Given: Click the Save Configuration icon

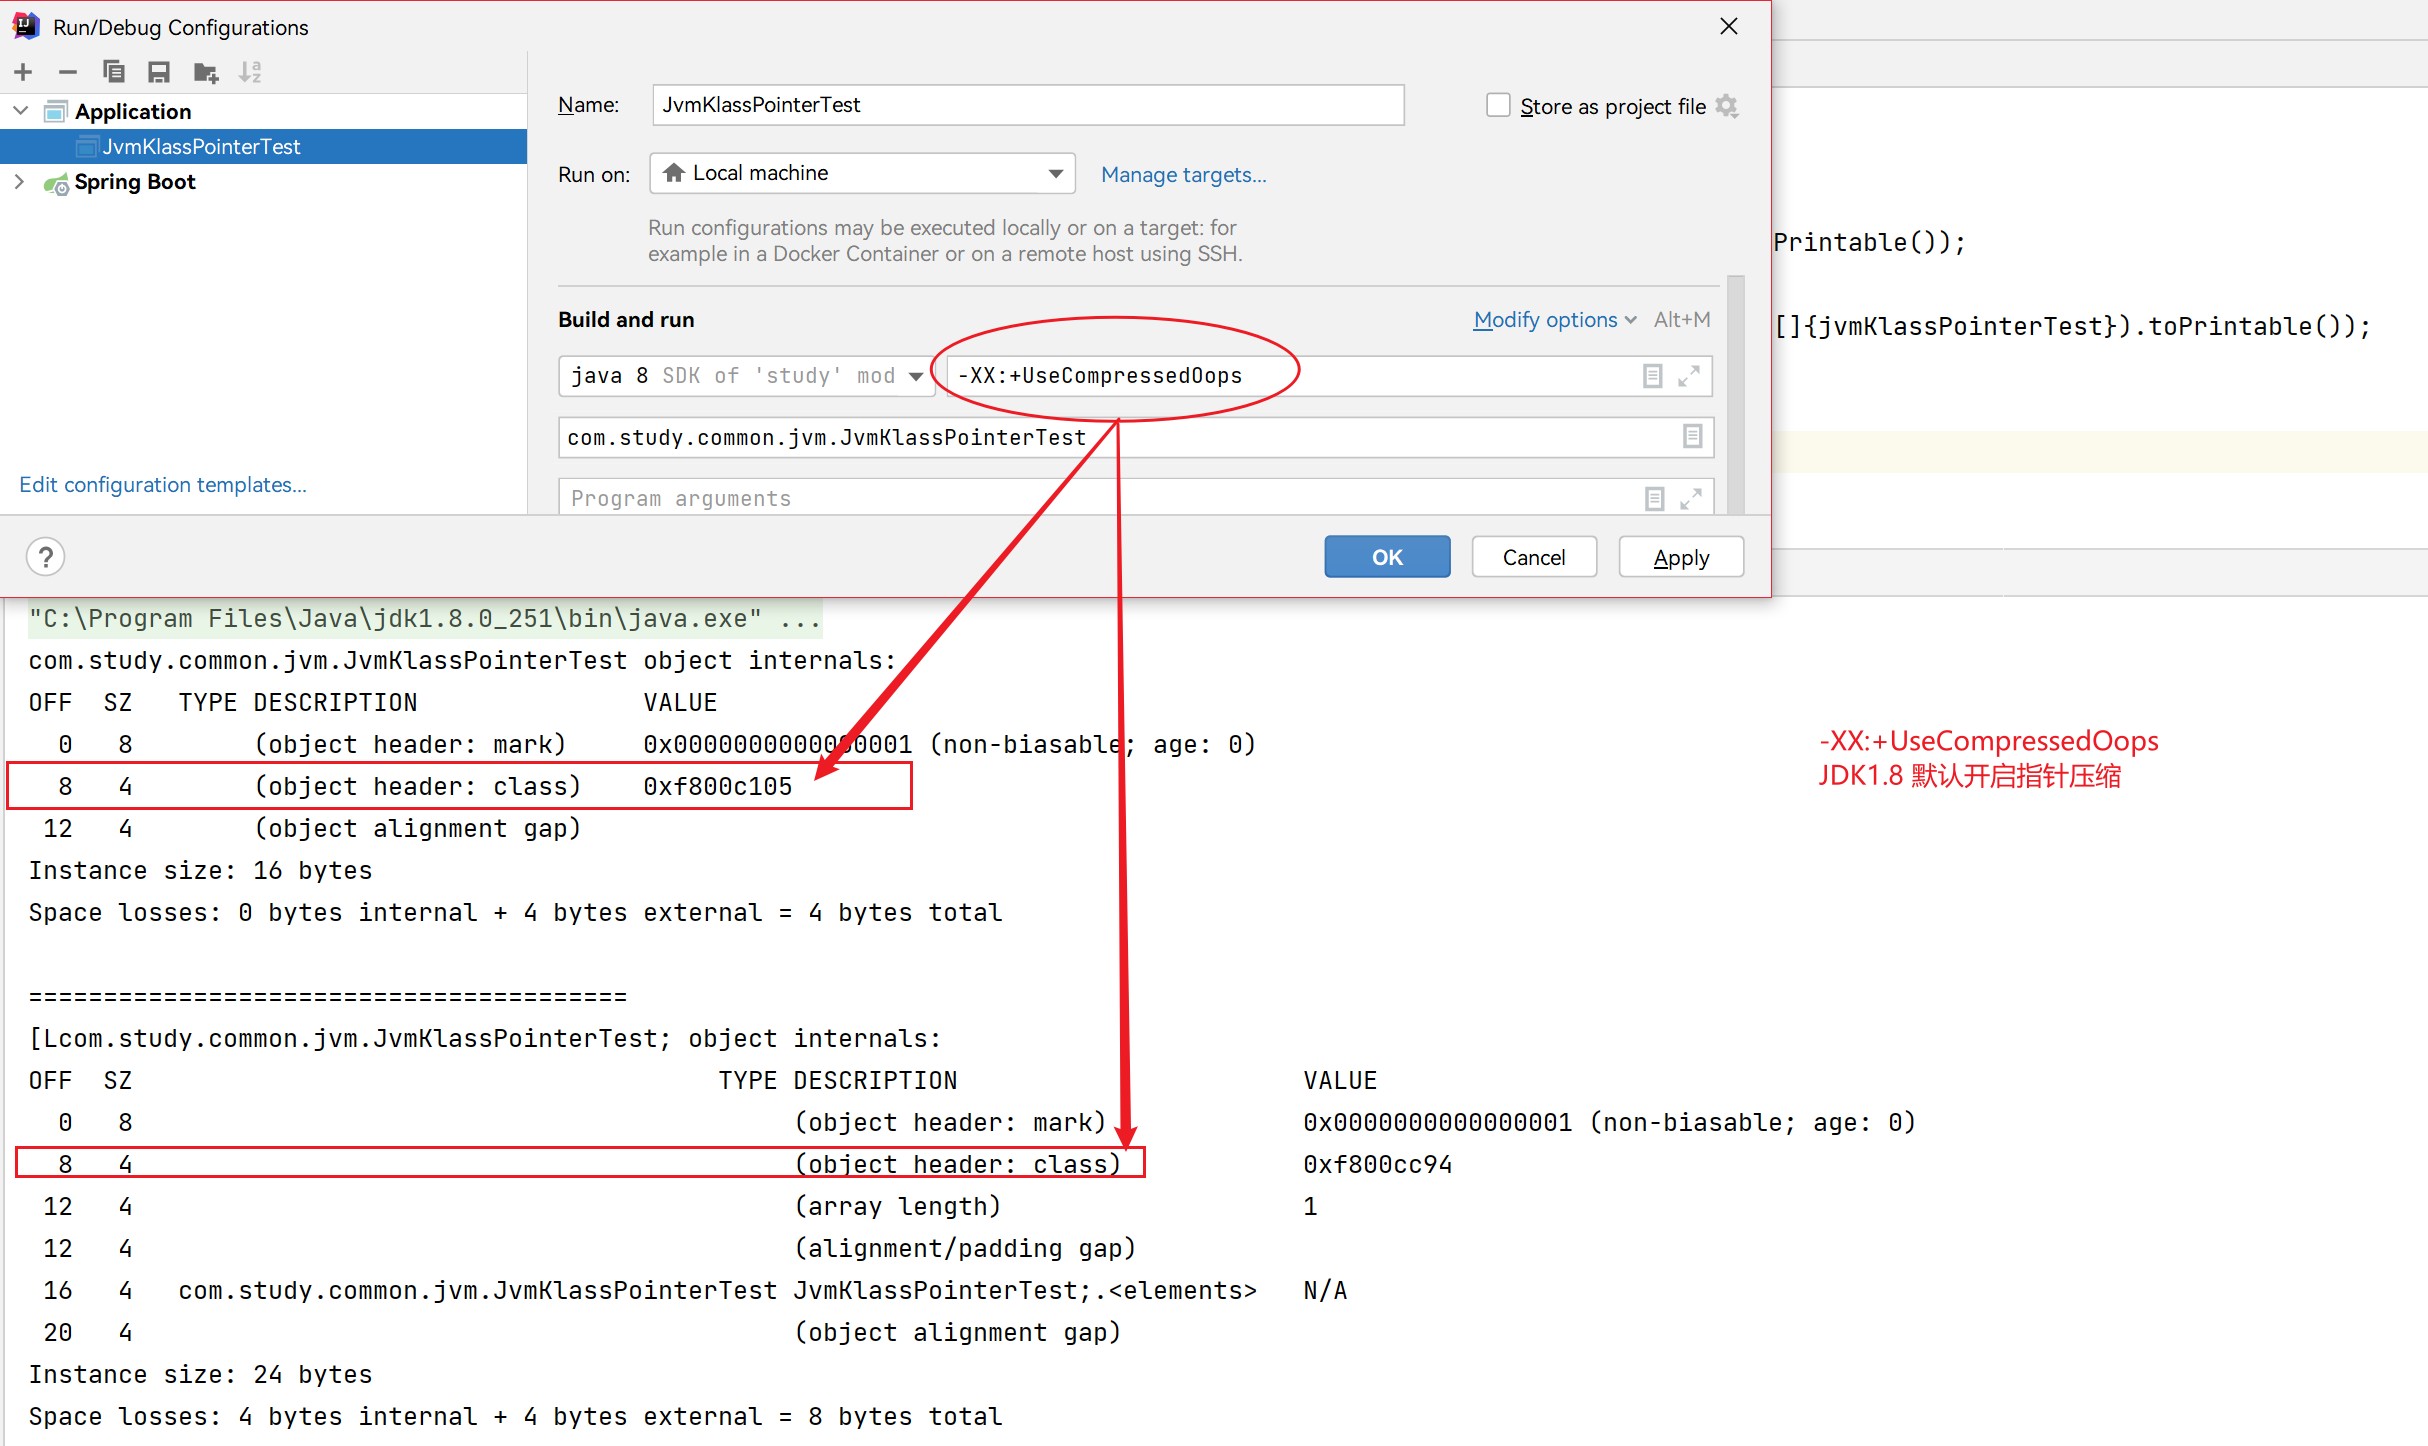Looking at the screenshot, I should 158,72.
